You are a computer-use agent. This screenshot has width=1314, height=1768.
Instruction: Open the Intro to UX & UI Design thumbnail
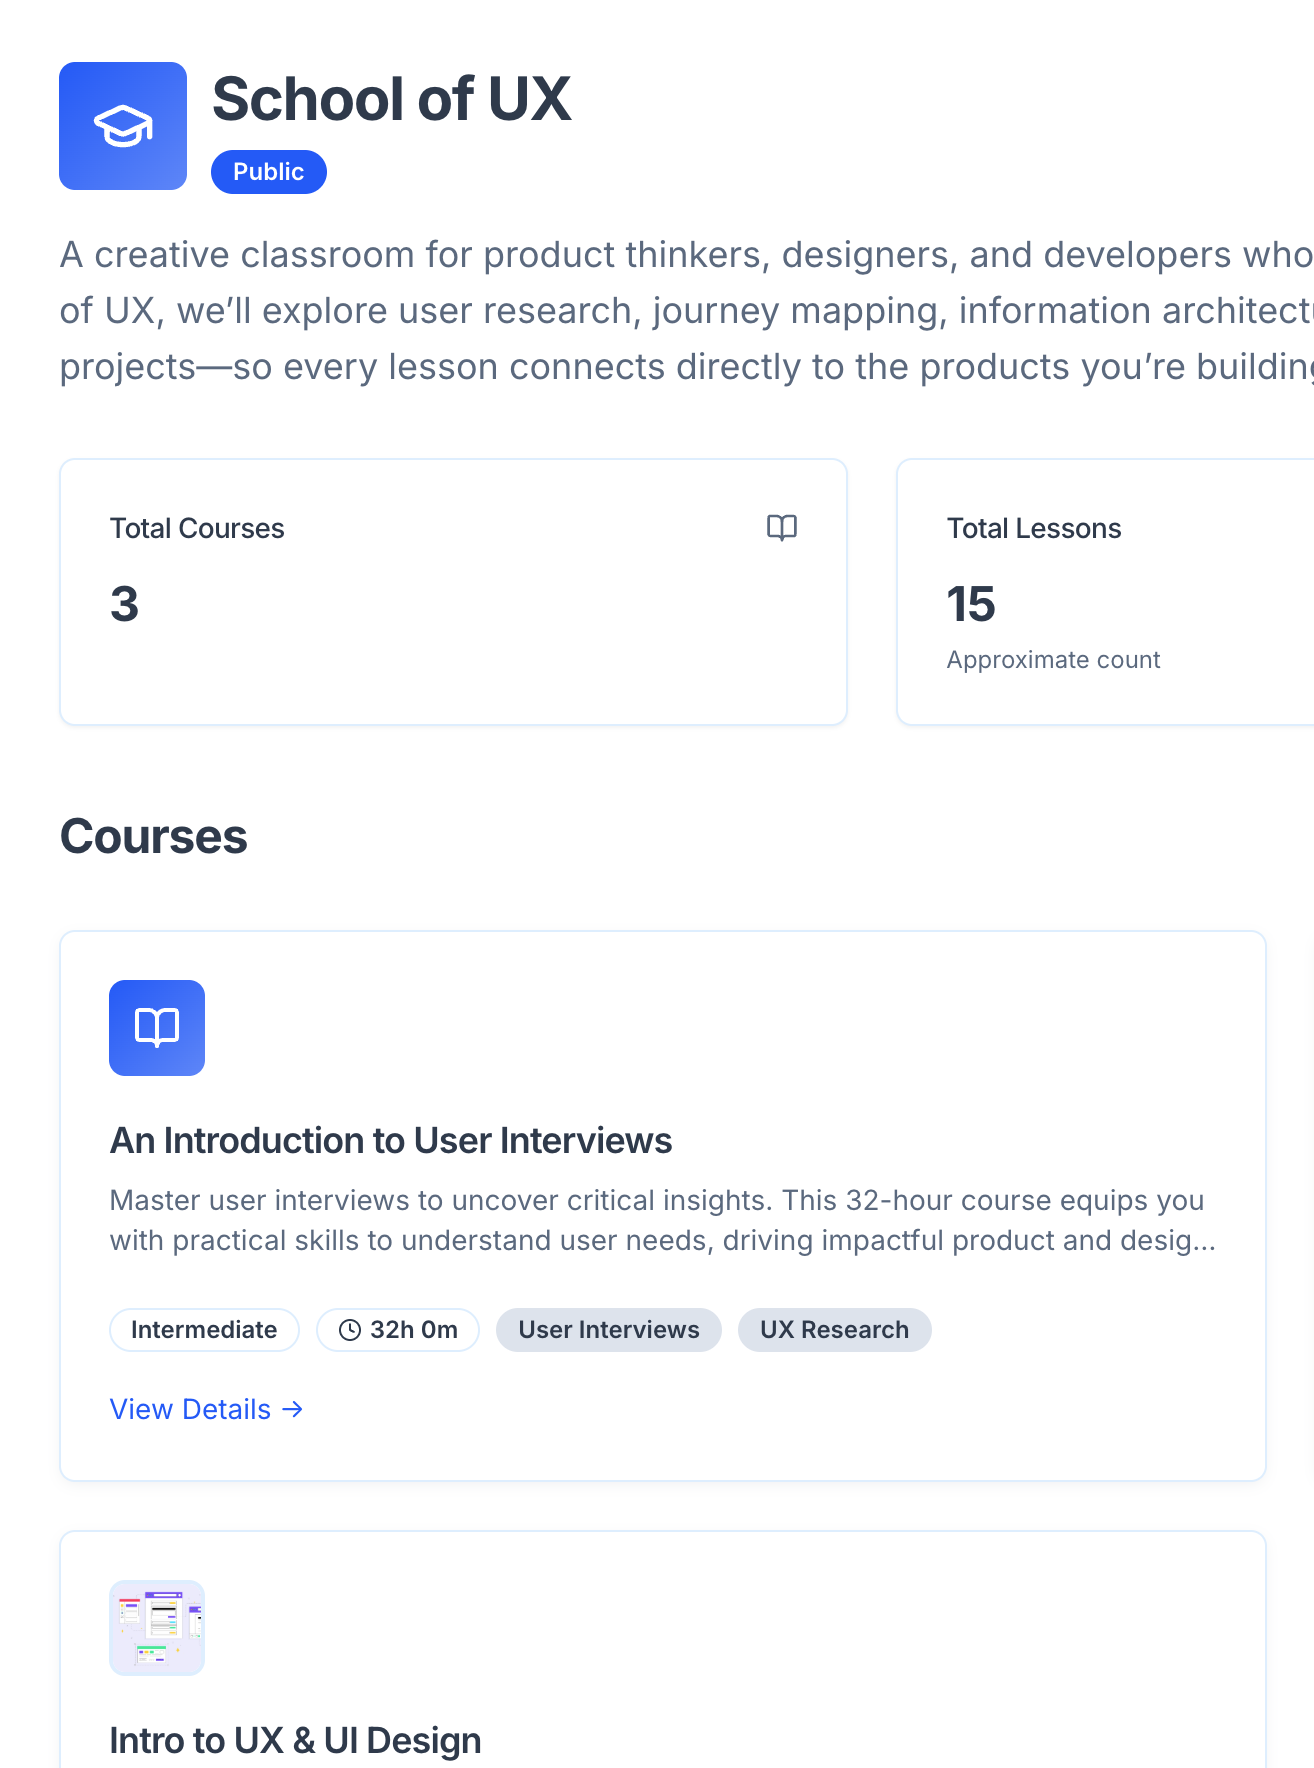(x=157, y=1628)
